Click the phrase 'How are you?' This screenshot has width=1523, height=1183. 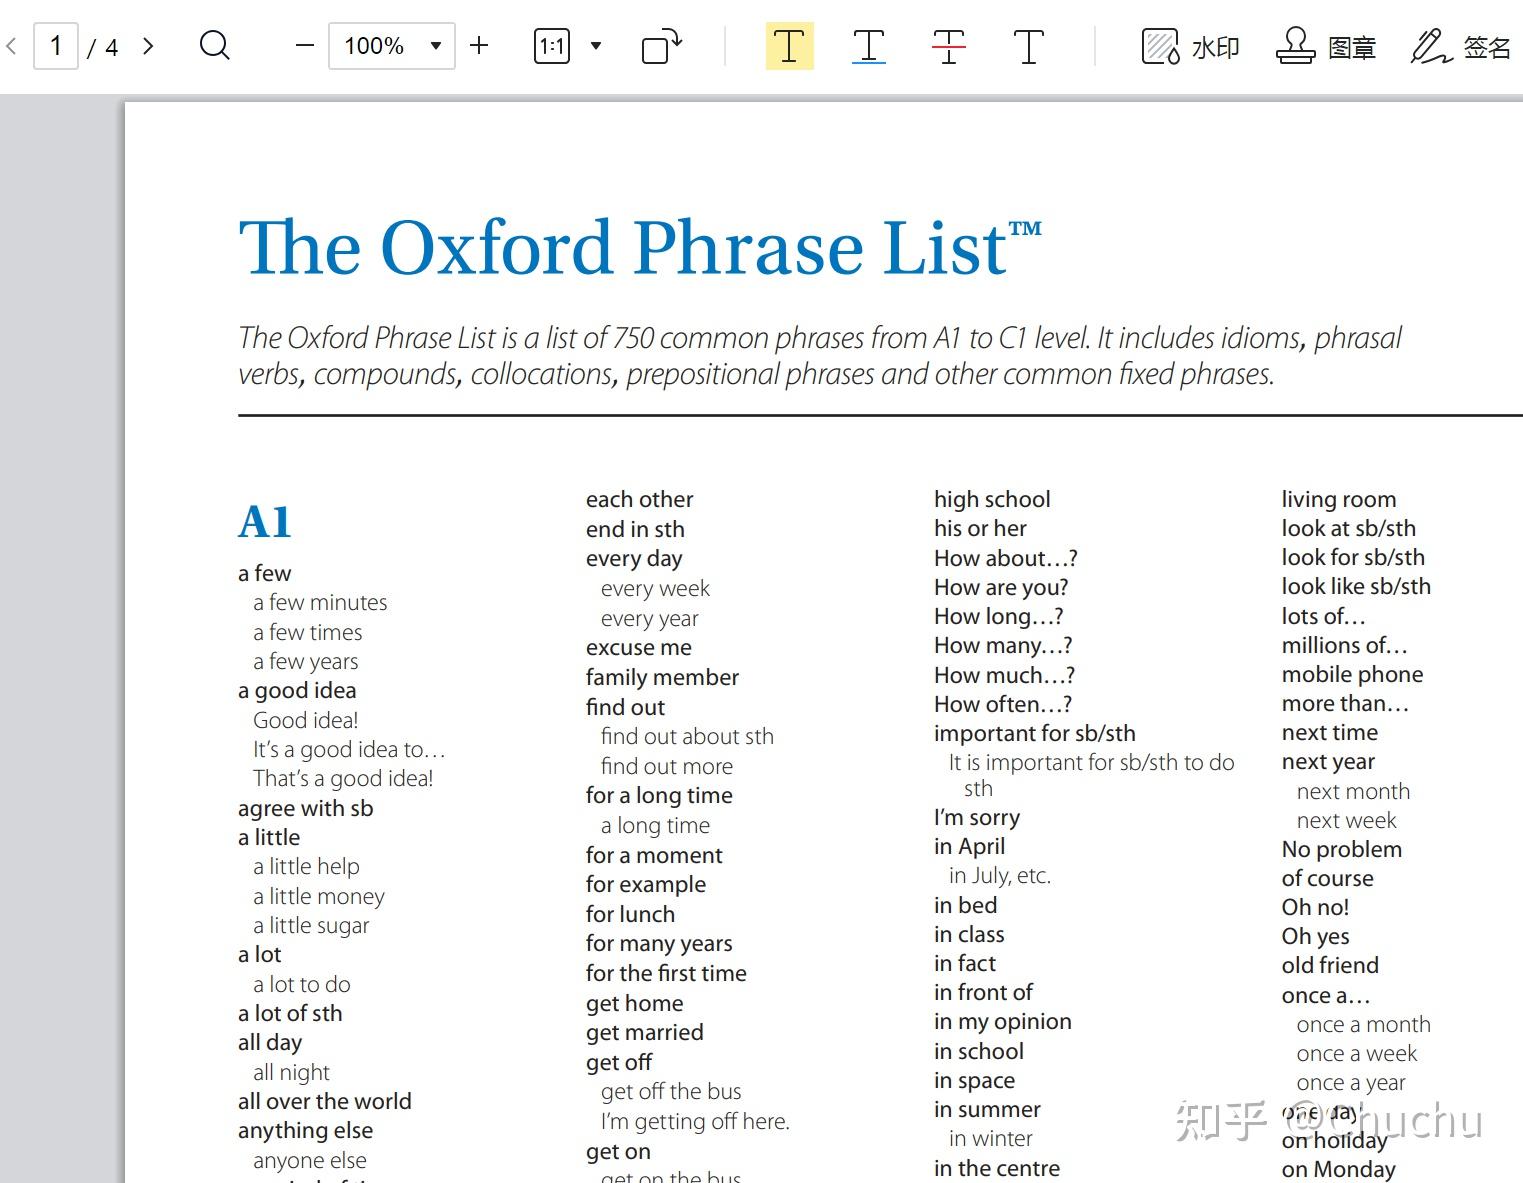(x=1001, y=588)
